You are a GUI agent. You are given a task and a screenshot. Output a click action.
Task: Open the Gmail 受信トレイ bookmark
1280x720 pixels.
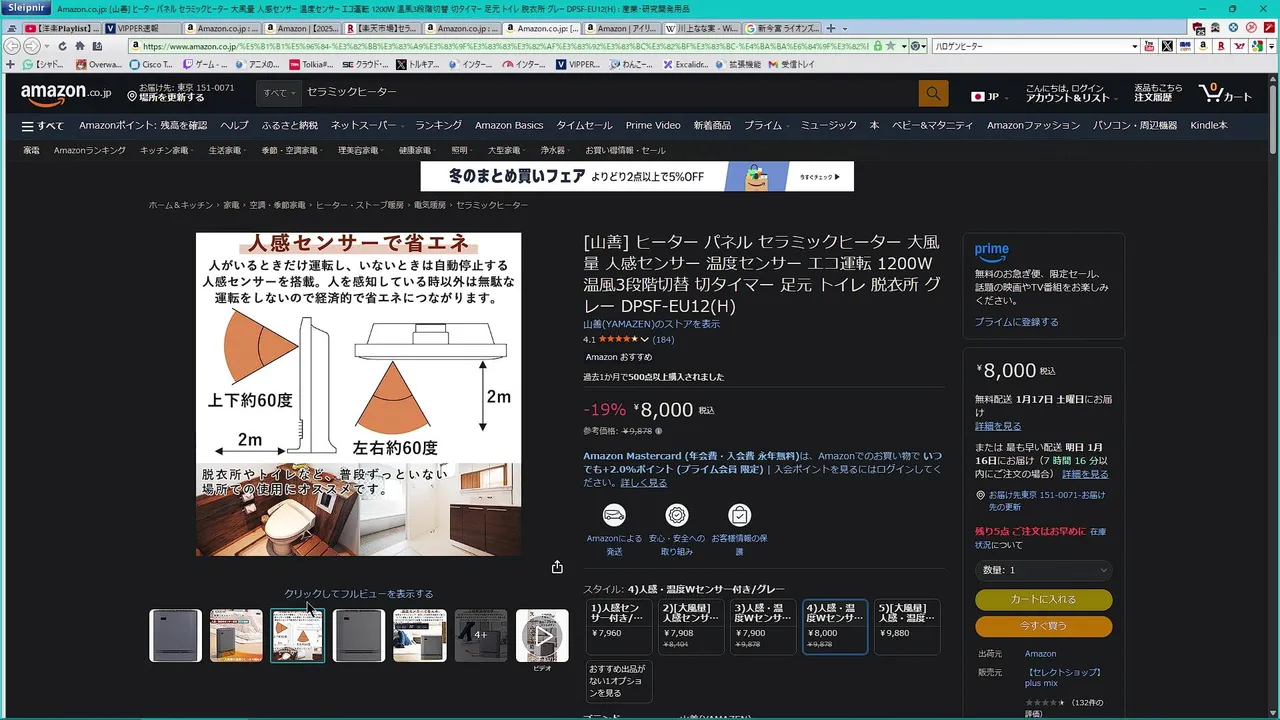tap(790, 64)
